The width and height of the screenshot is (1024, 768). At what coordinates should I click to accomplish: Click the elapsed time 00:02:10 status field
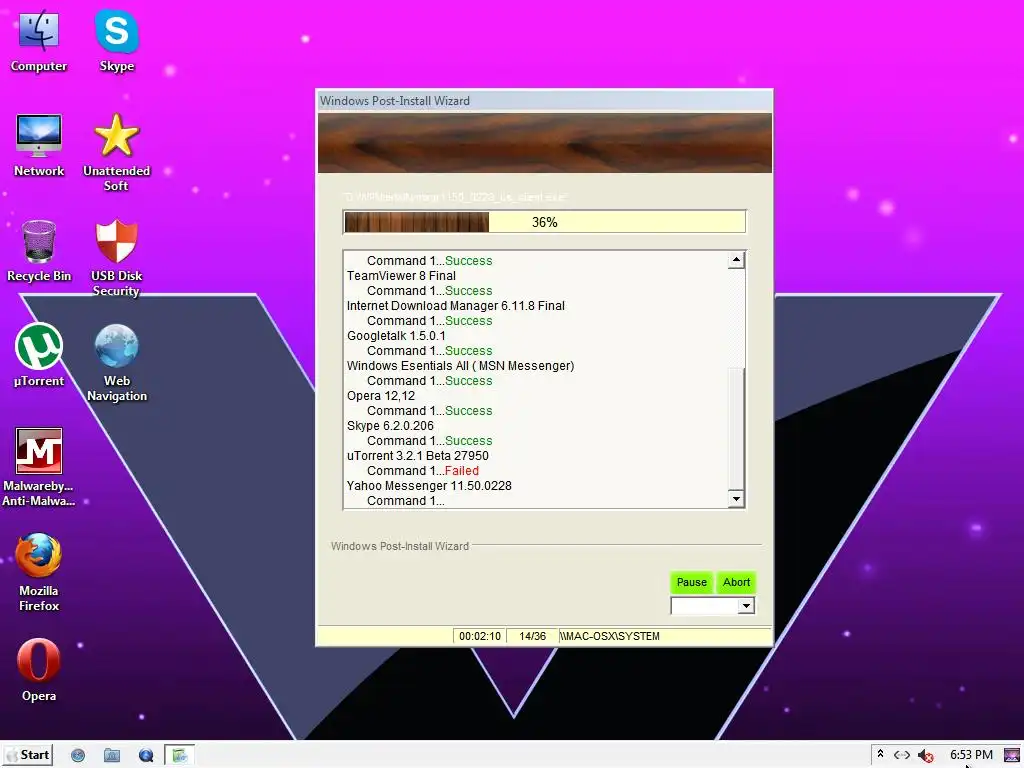coord(479,636)
